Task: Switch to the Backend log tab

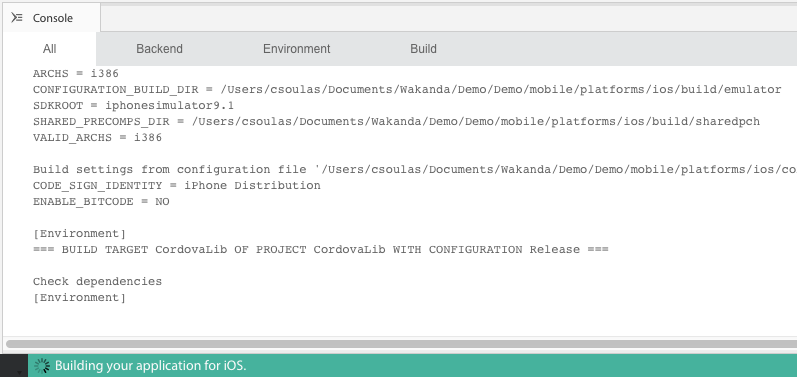Action: [159, 49]
